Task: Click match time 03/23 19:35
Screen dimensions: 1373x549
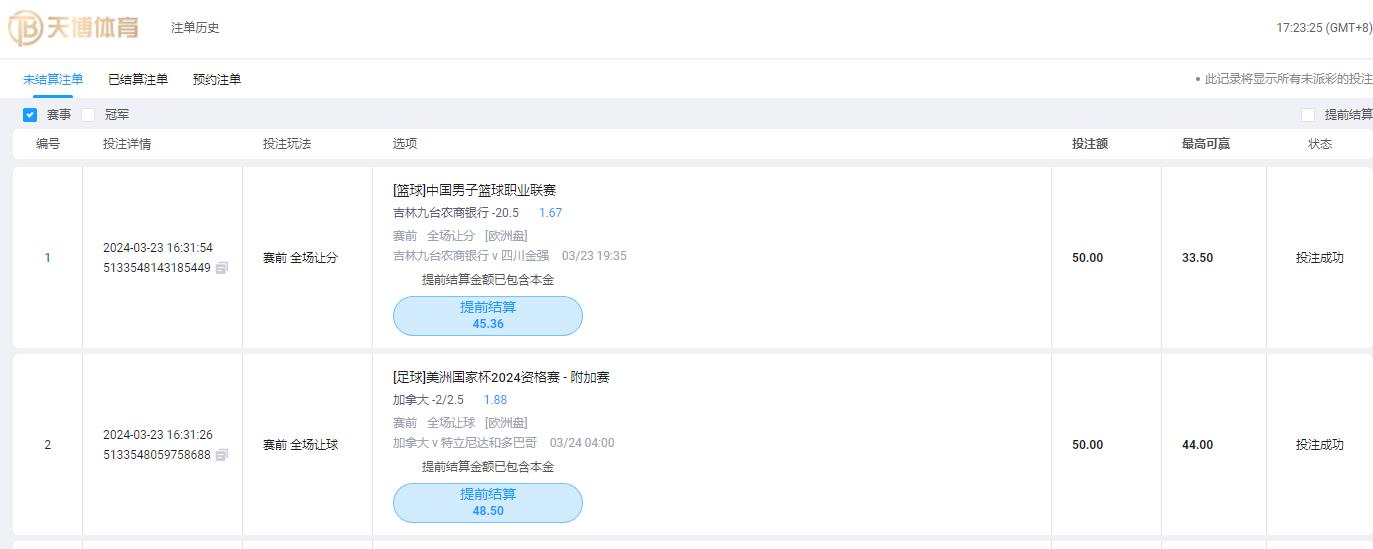Action: pos(594,256)
